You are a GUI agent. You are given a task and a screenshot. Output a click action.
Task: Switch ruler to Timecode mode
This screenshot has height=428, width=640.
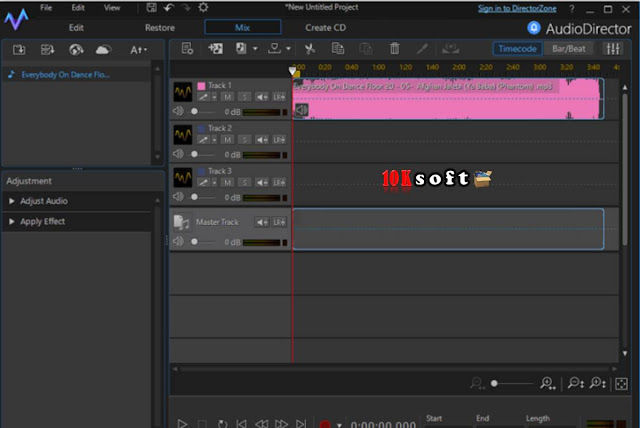pos(518,49)
